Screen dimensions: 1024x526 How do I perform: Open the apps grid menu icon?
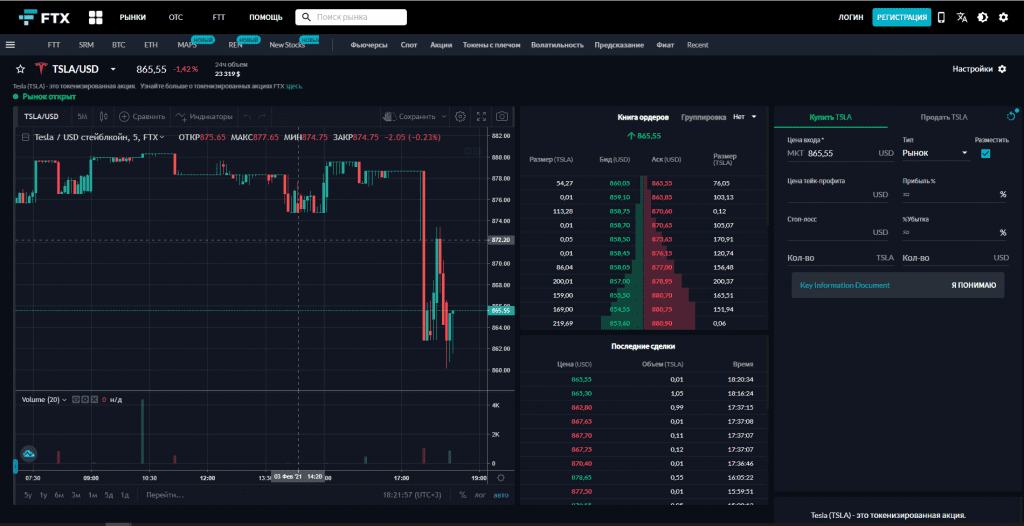coord(95,17)
